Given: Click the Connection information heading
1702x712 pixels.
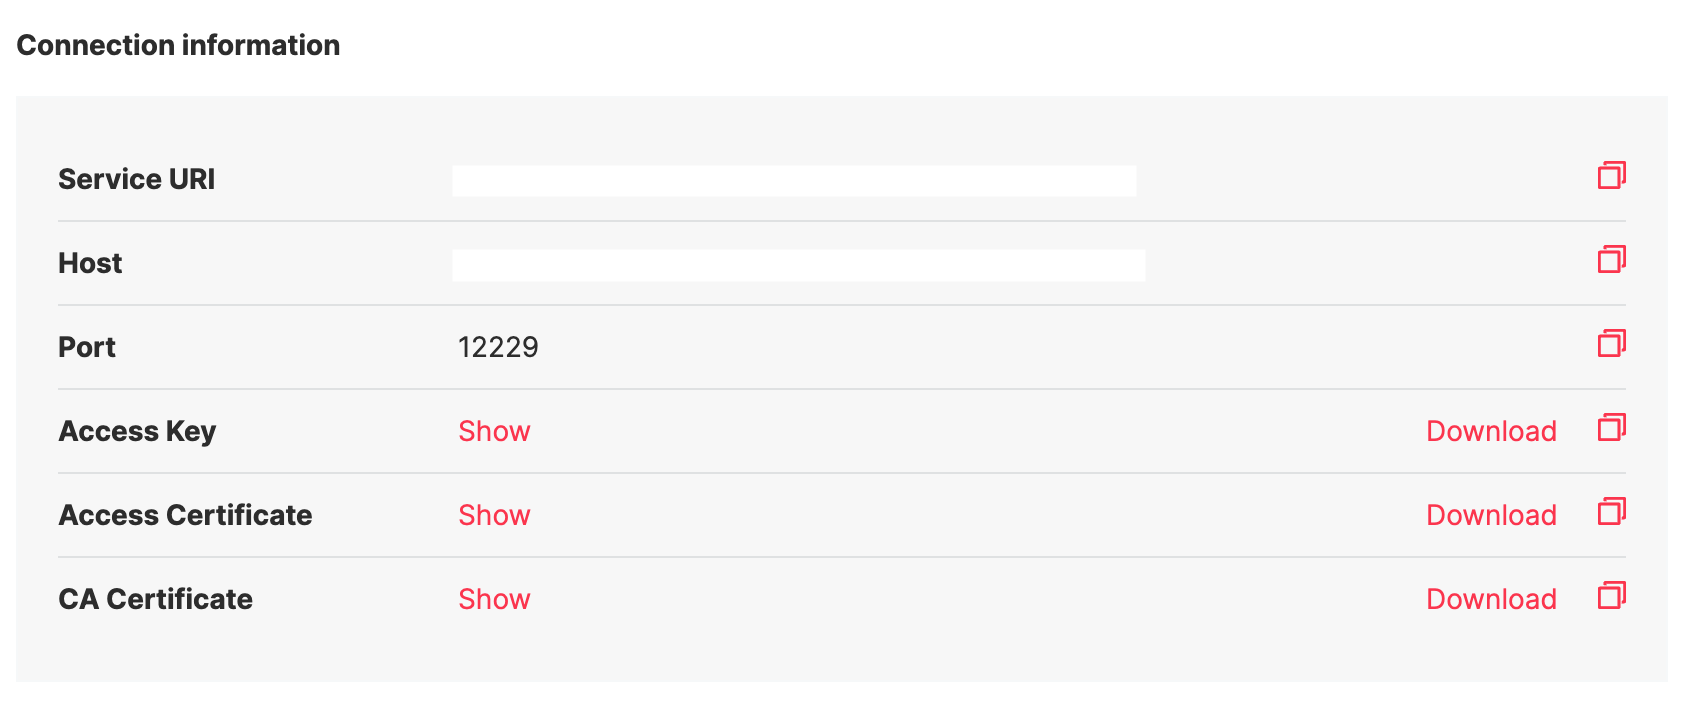Looking at the screenshot, I should coord(178,45).
